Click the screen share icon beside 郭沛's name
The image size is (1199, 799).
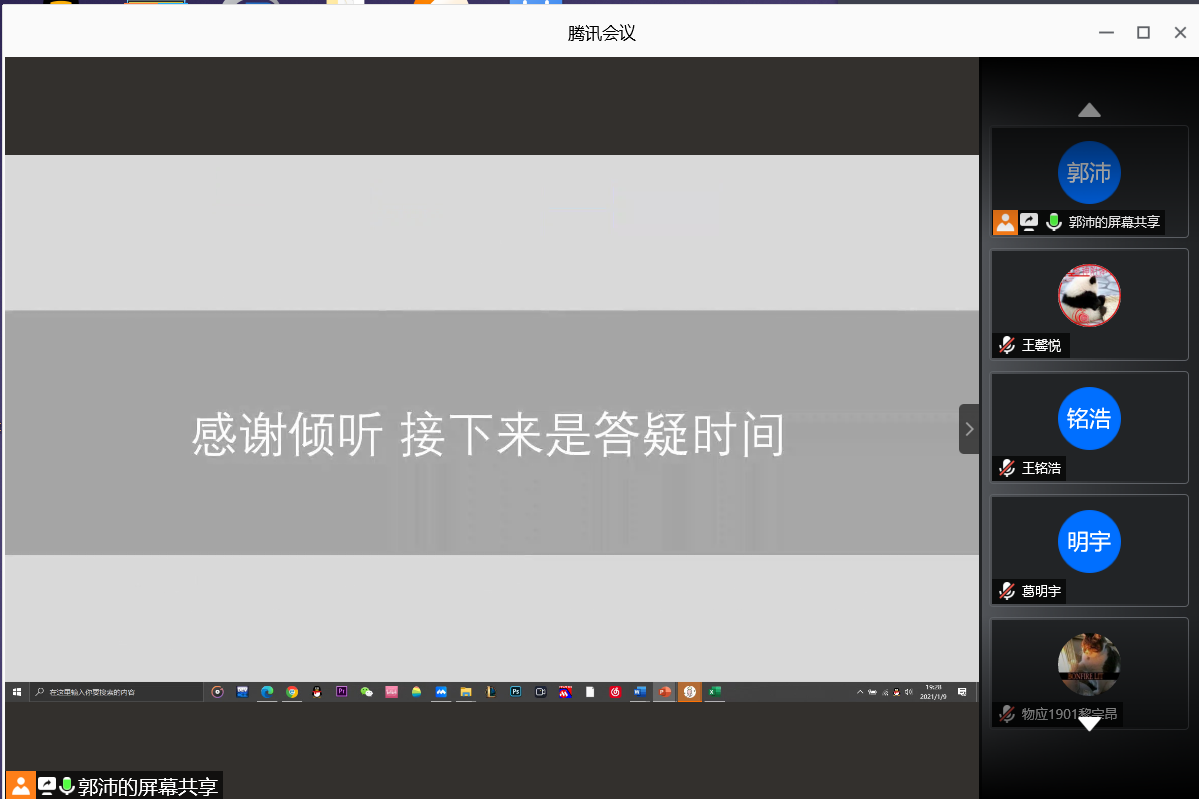[x=1029, y=222]
